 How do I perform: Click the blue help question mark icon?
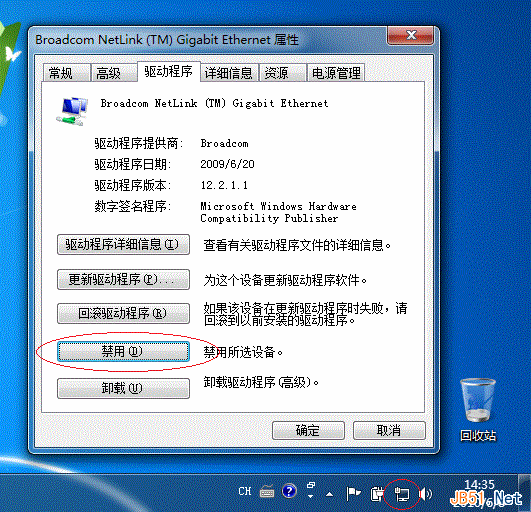point(289,491)
